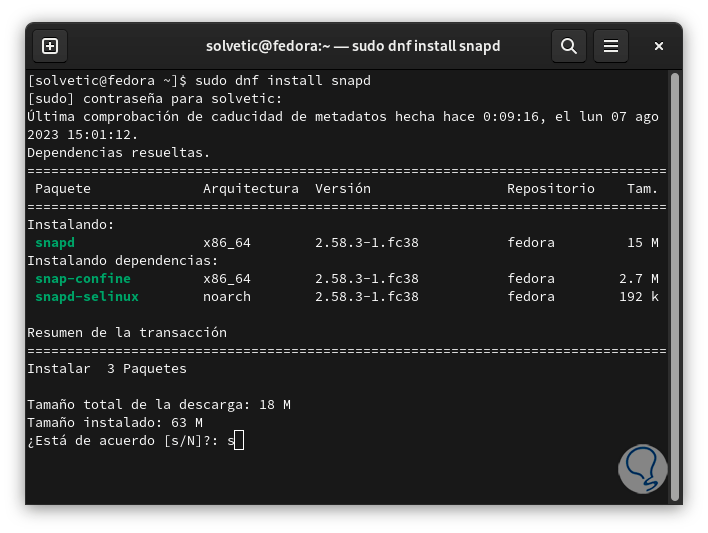Click the Arquitectura column header
The width and height of the screenshot is (708, 533).
(251, 189)
